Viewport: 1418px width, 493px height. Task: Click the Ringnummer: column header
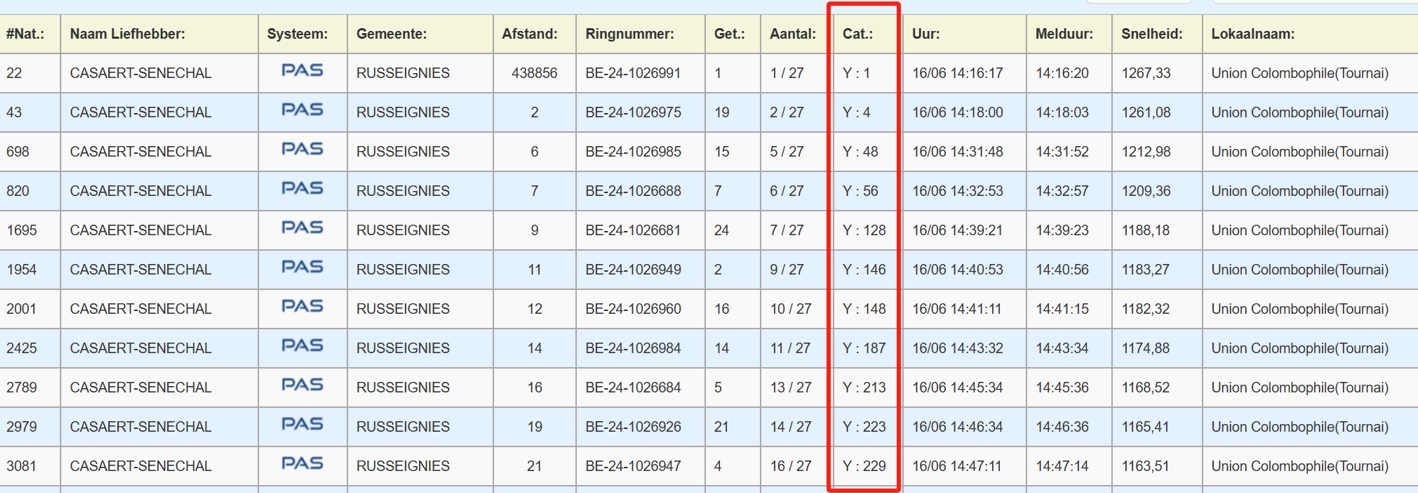click(x=630, y=34)
